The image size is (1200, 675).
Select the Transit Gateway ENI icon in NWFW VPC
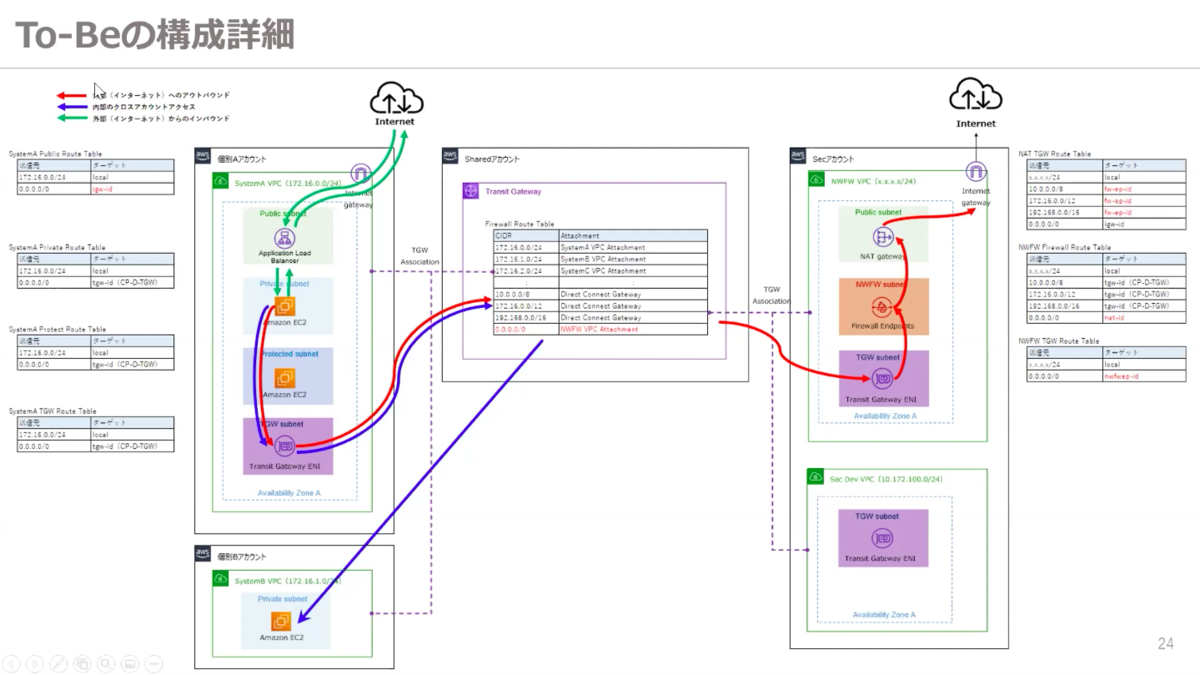pos(882,379)
